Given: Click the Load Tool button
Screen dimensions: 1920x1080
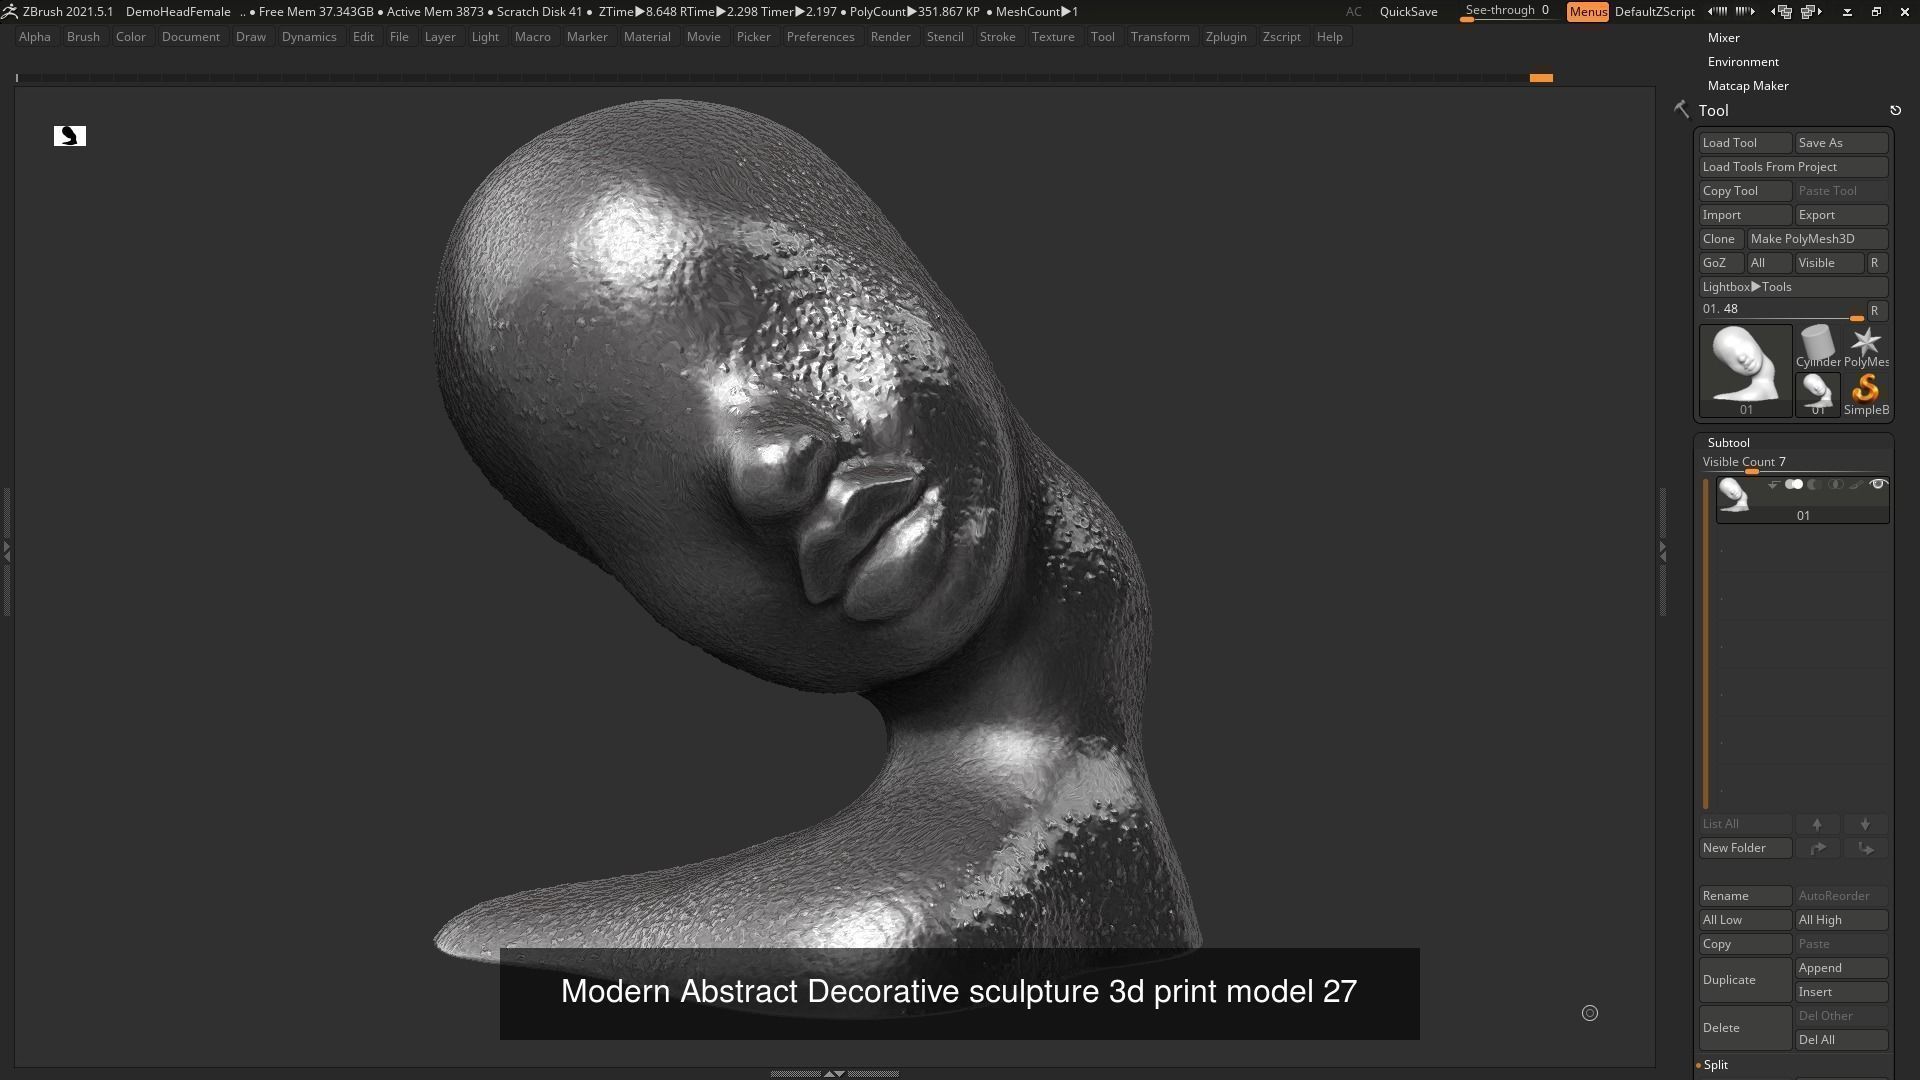Looking at the screenshot, I should tap(1745, 143).
